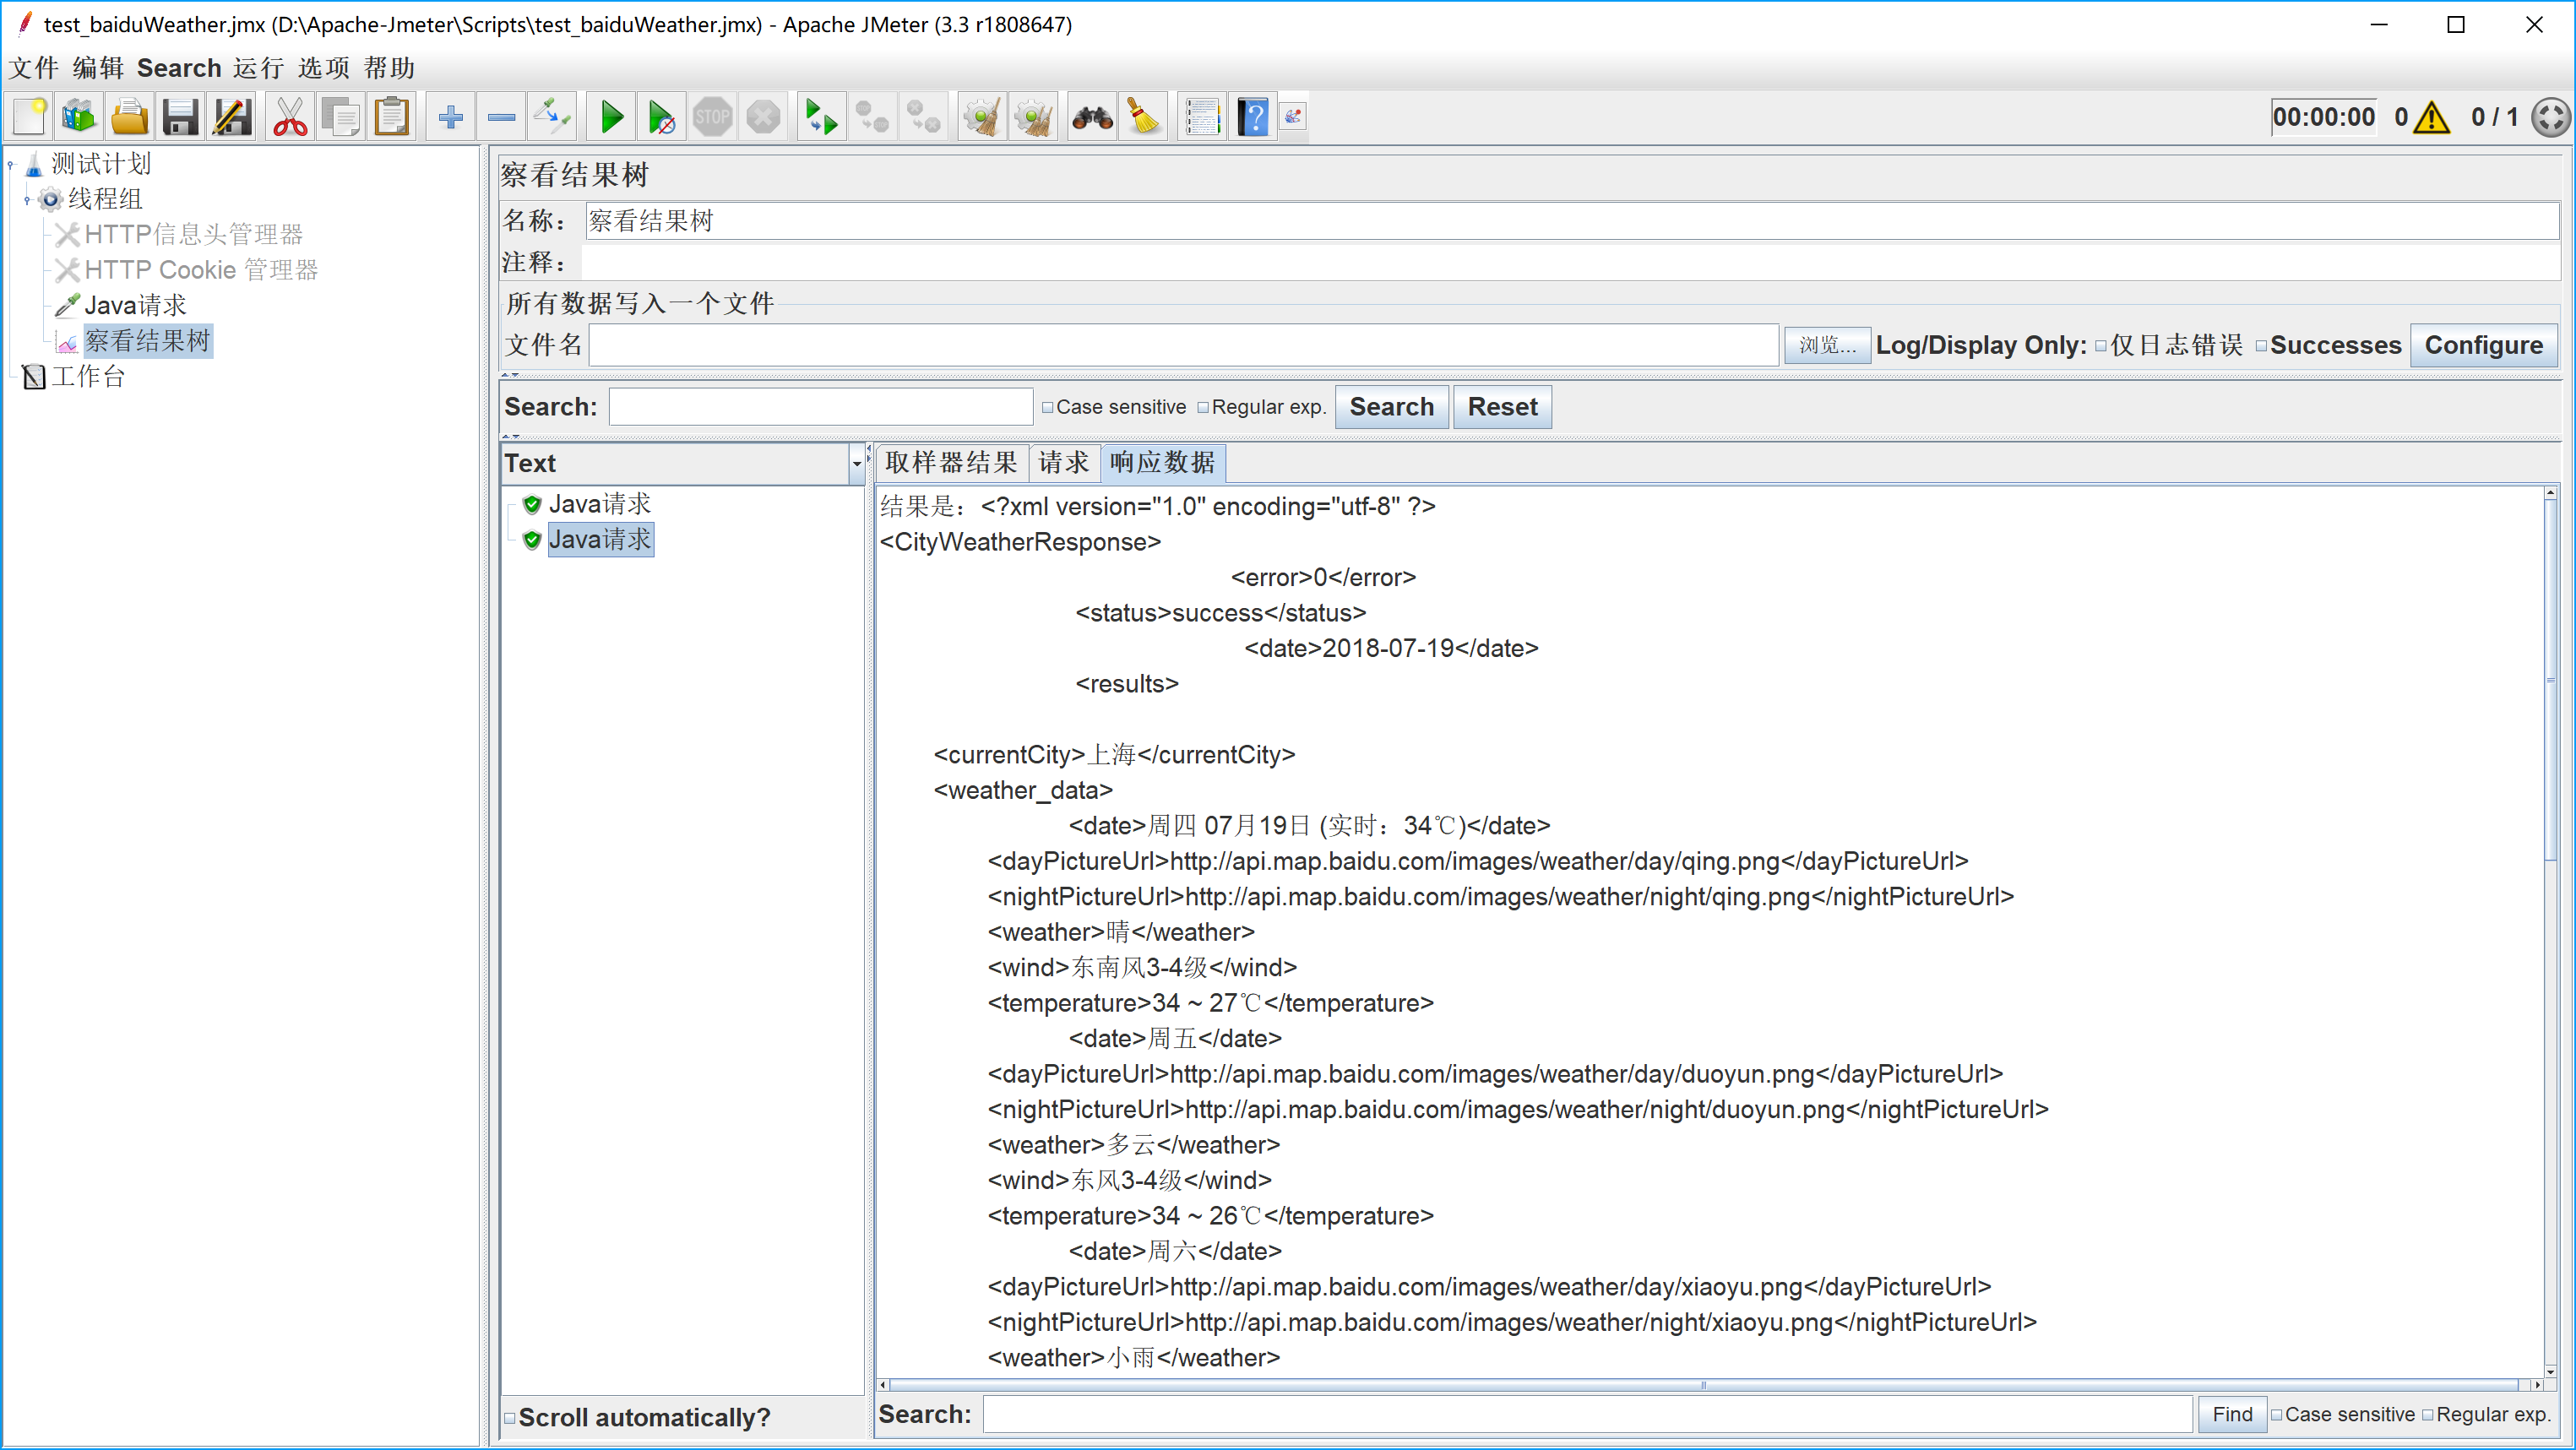Open the Text renderer dropdown

[856, 464]
